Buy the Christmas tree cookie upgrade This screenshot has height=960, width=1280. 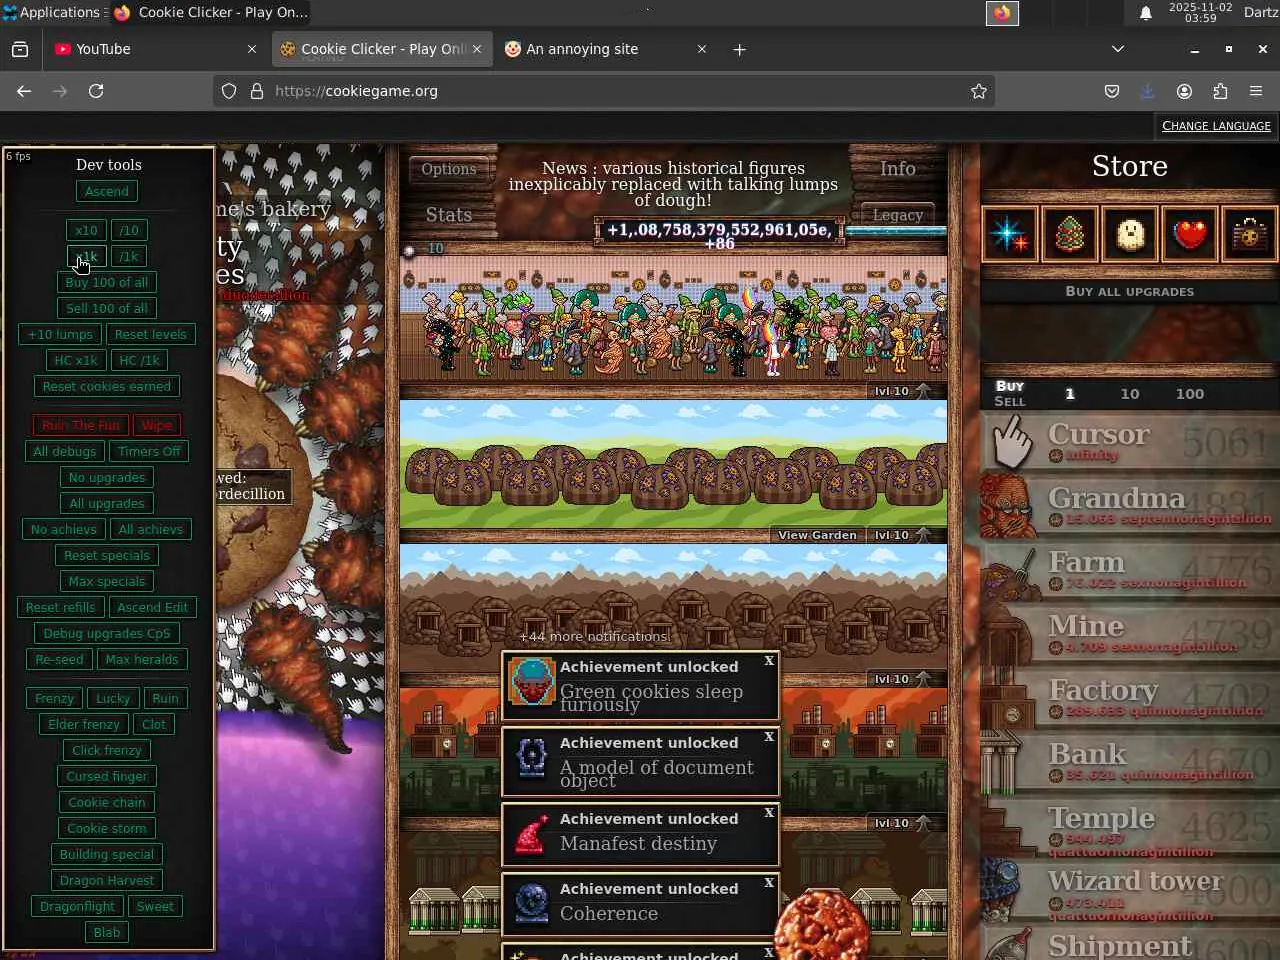[x=1070, y=234]
